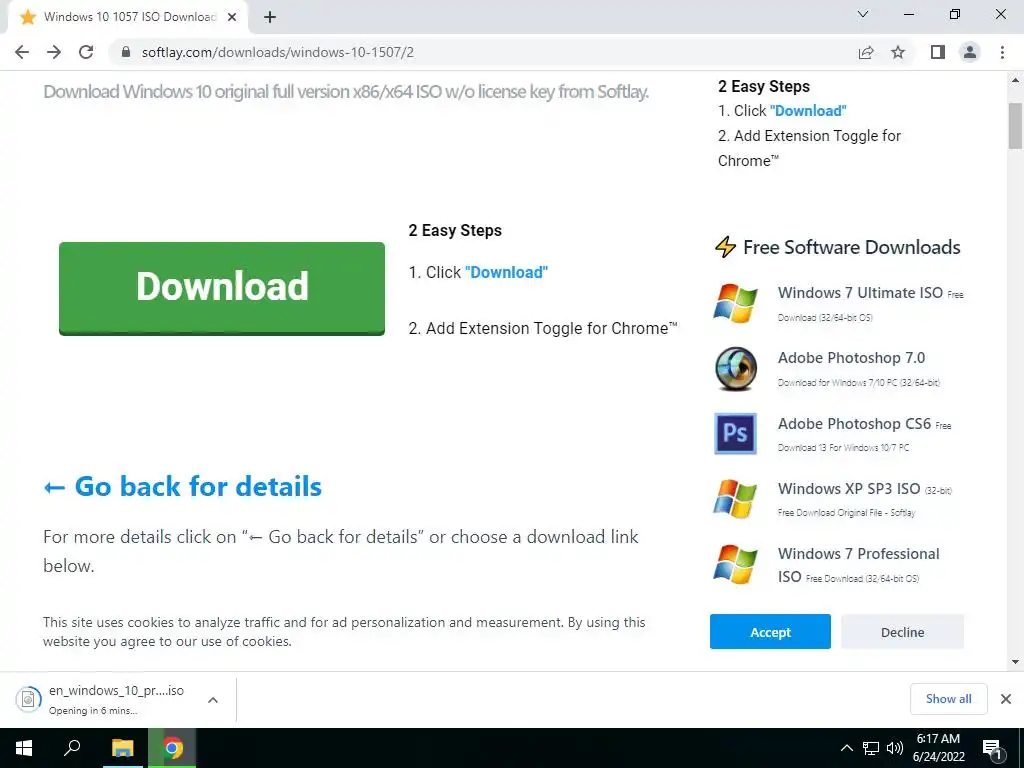Open the Windows XP SP3 ISO link
Screen dimensions: 1024x768
[849, 488]
